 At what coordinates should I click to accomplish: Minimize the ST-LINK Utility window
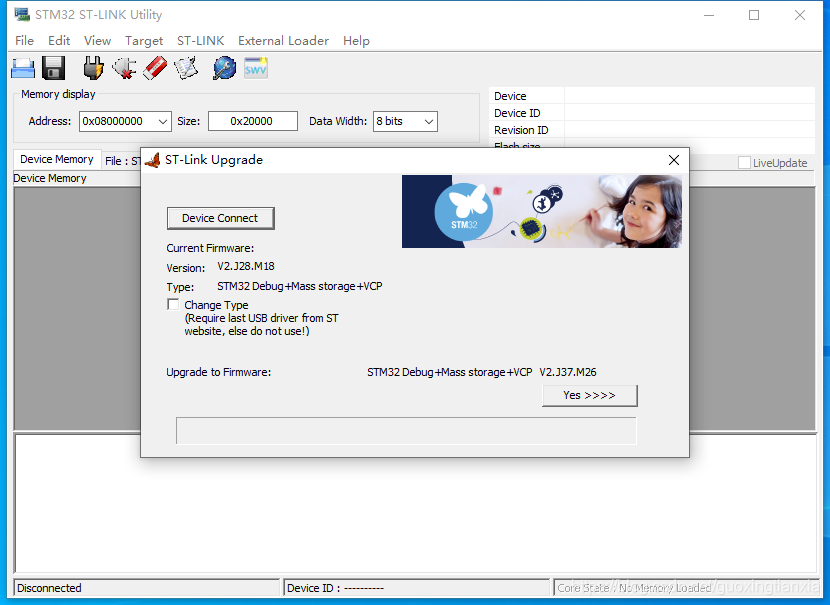709,15
